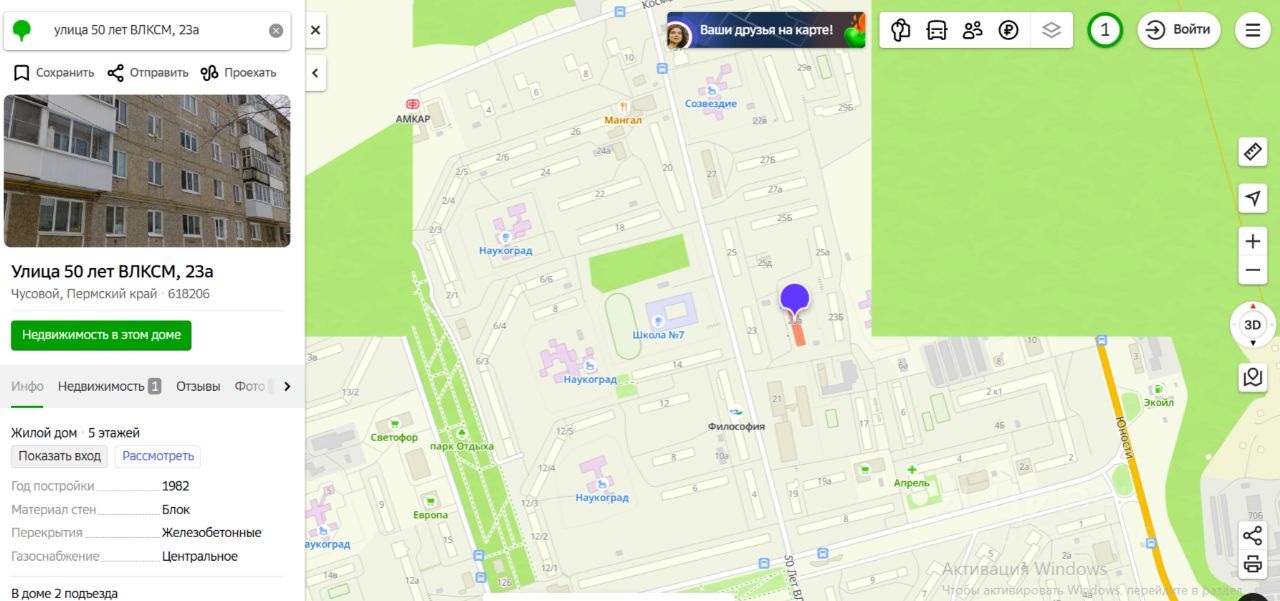Click the Недвижимость в этом доме button
Viewport: 1280px width, 601px height.
click(101, 335)
